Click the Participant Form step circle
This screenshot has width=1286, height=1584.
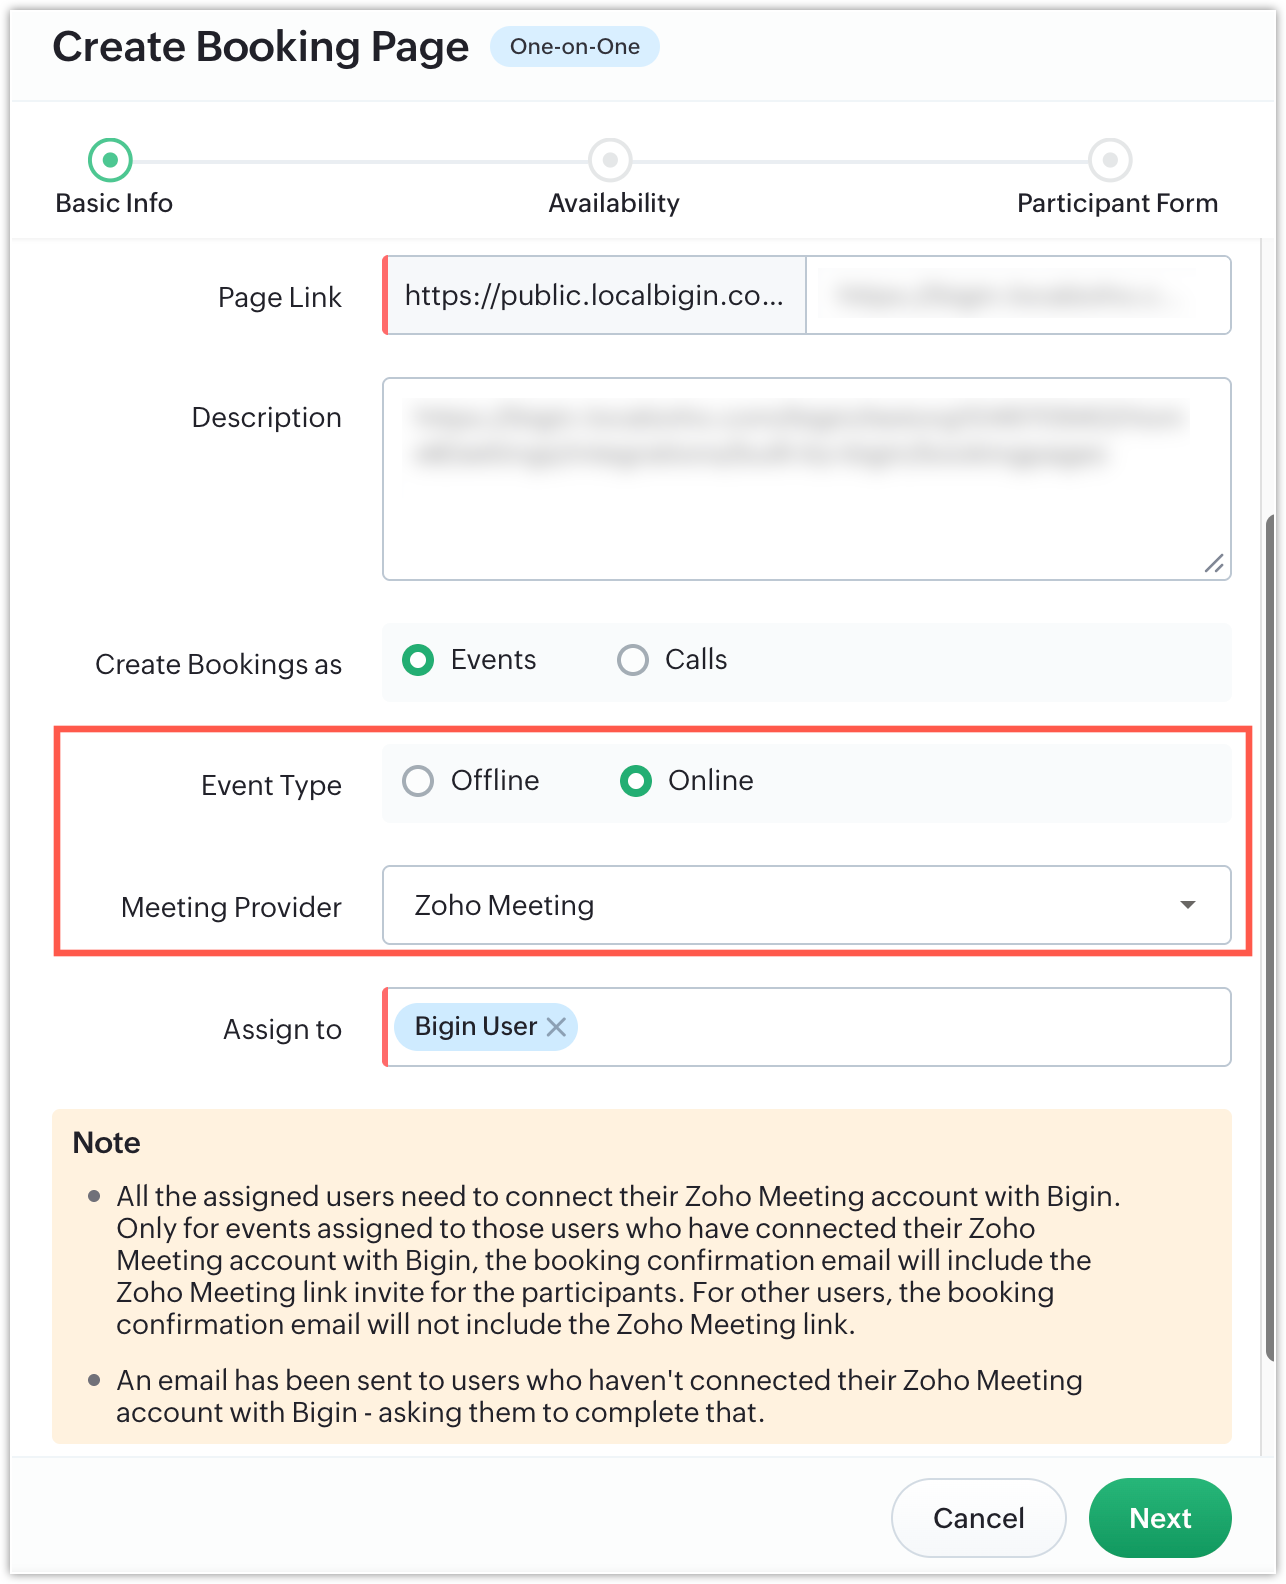click(1110, 160)
